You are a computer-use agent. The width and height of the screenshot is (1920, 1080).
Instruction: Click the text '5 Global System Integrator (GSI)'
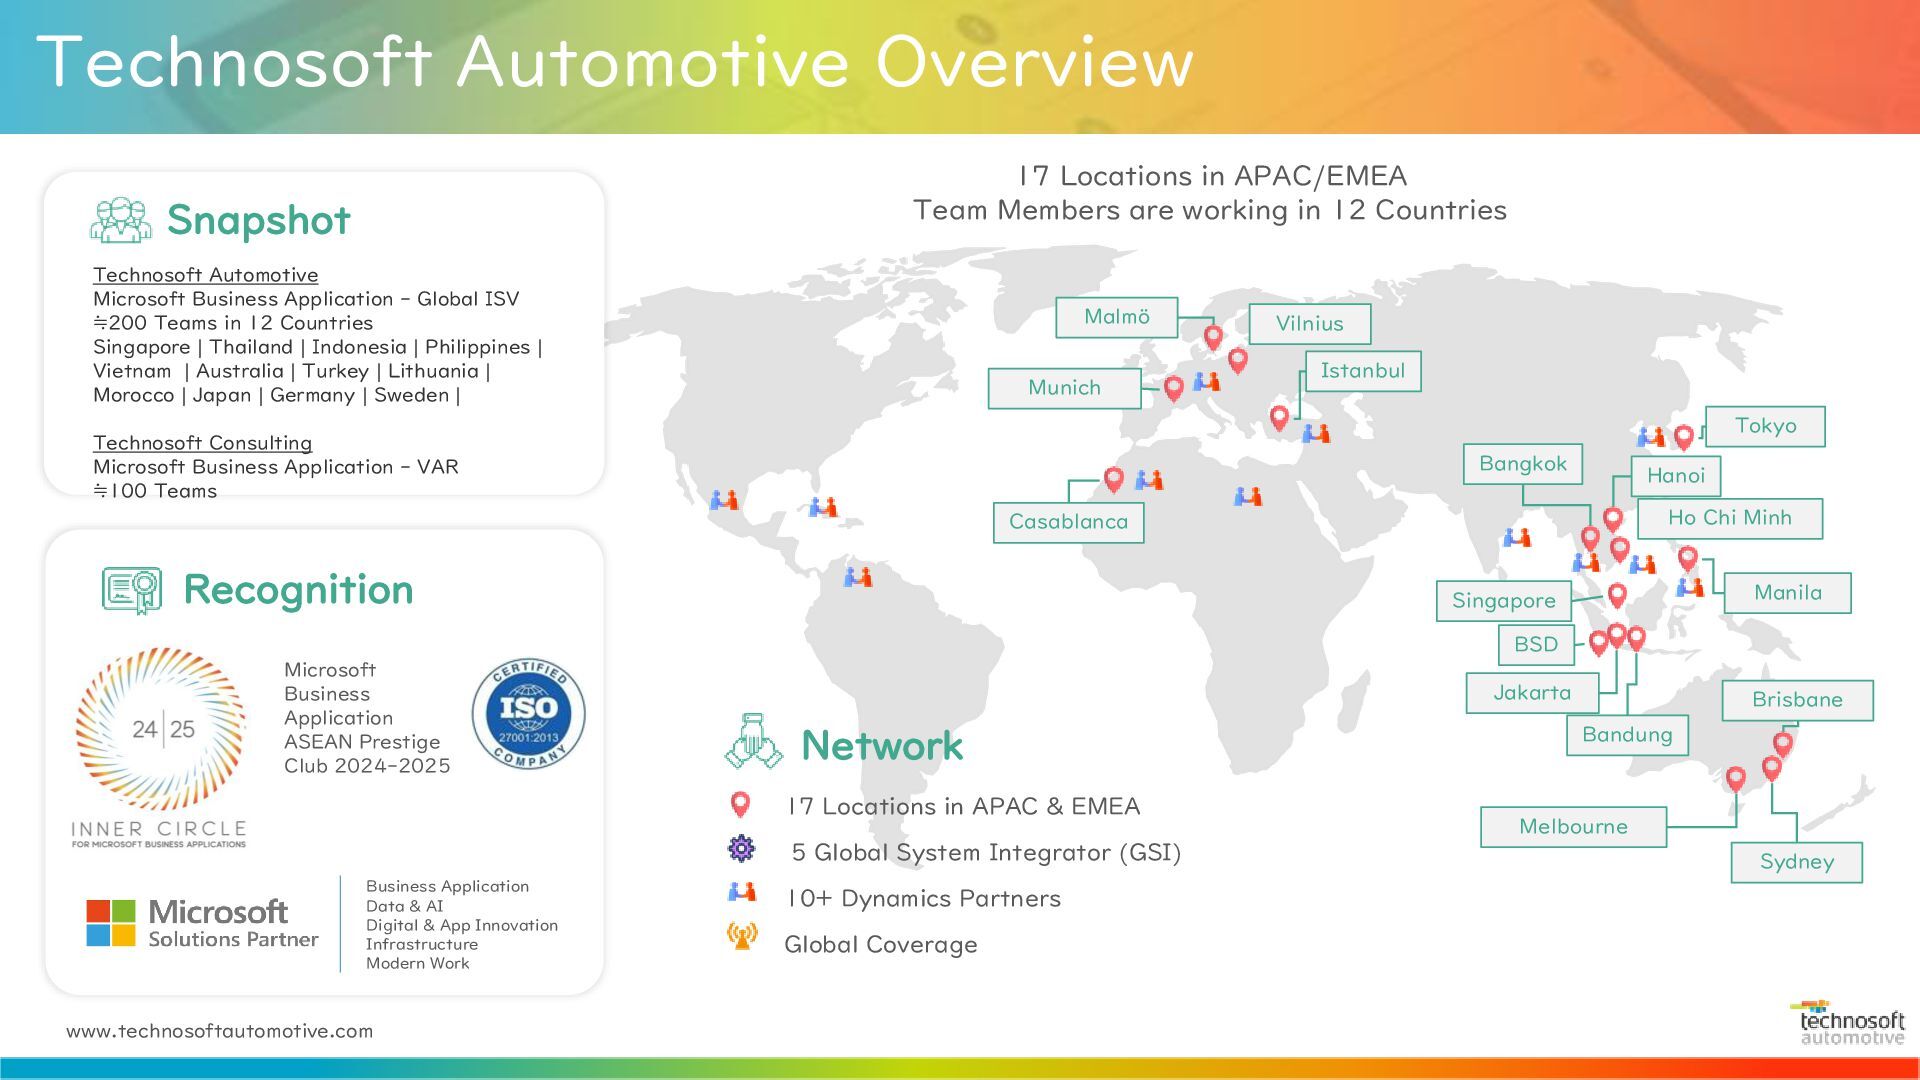986,853
